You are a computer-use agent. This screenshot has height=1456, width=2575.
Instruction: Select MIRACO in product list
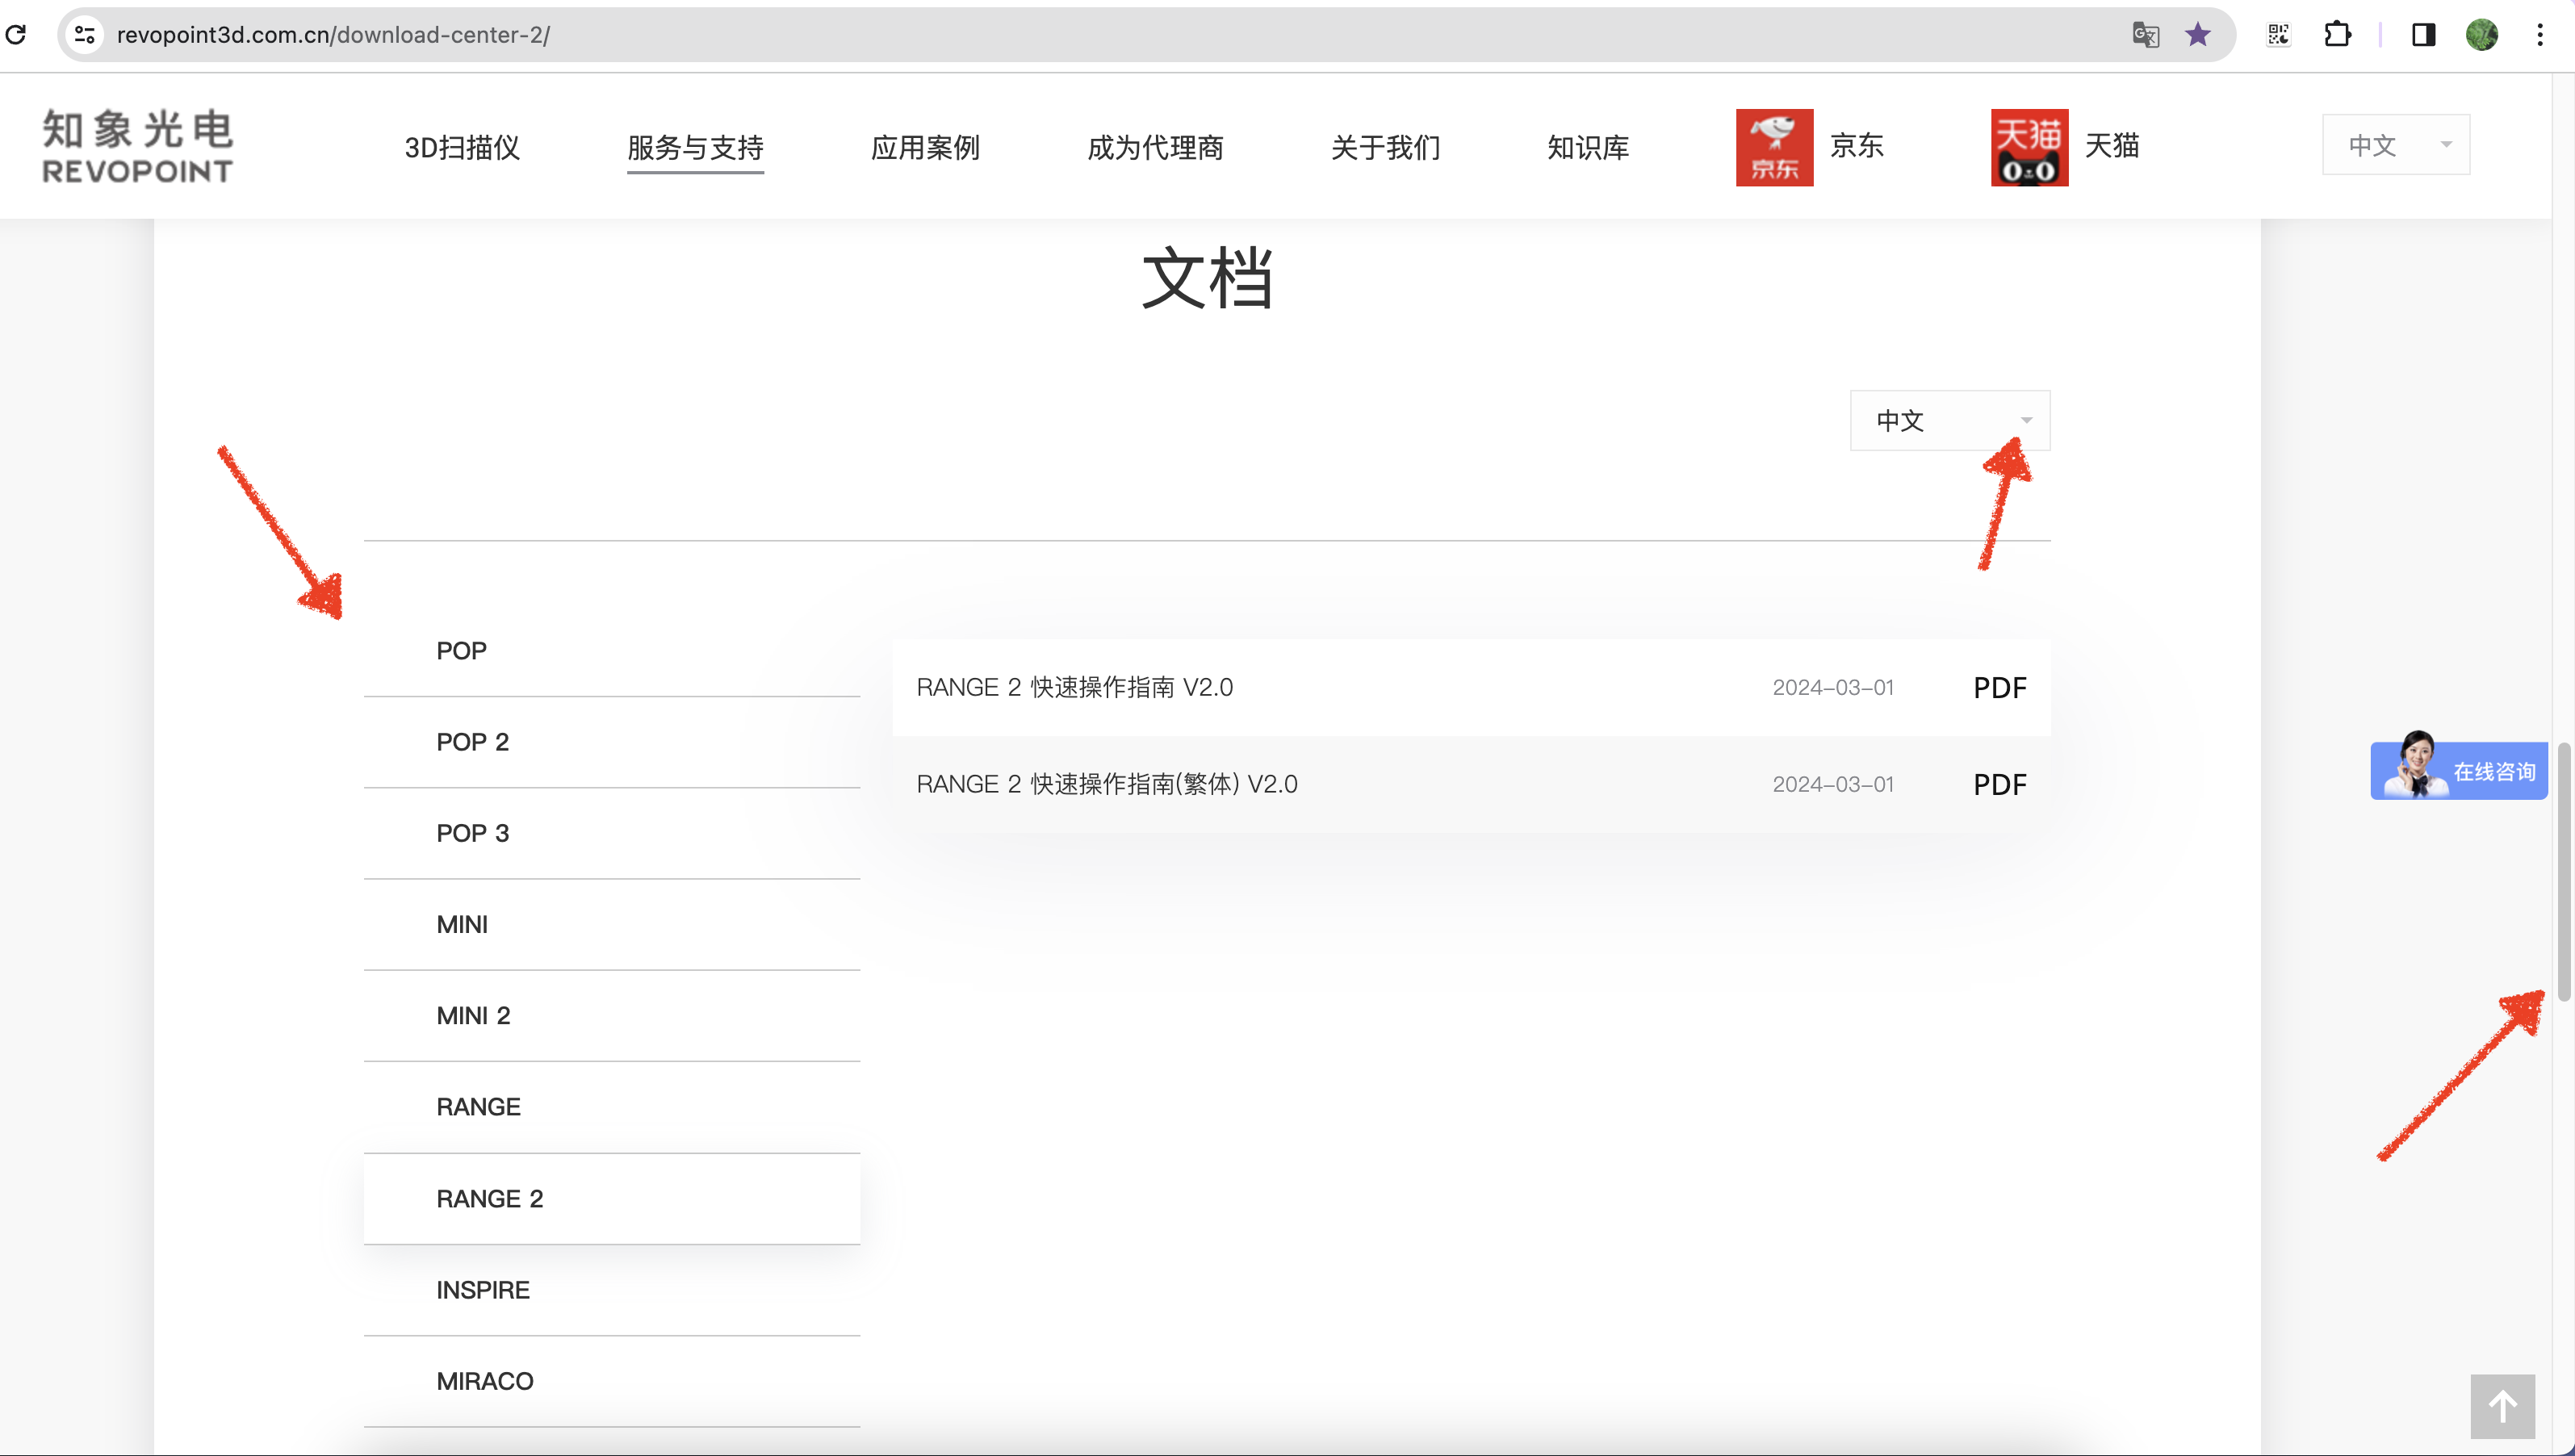coord(485,1381)
